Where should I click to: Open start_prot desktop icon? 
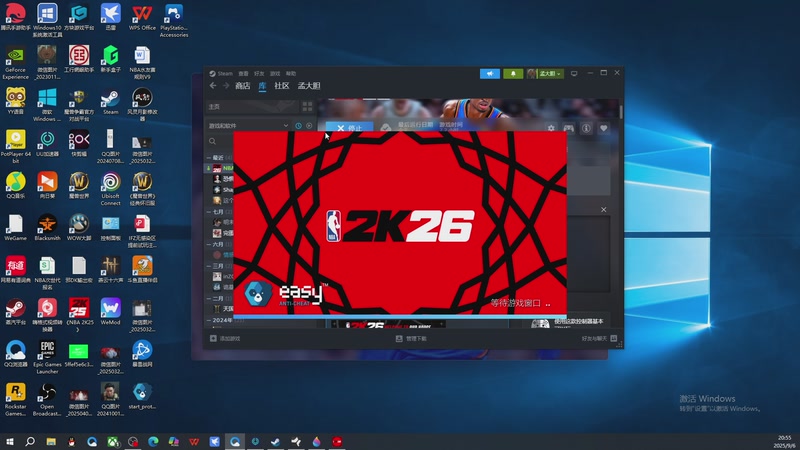click(142, 396)
